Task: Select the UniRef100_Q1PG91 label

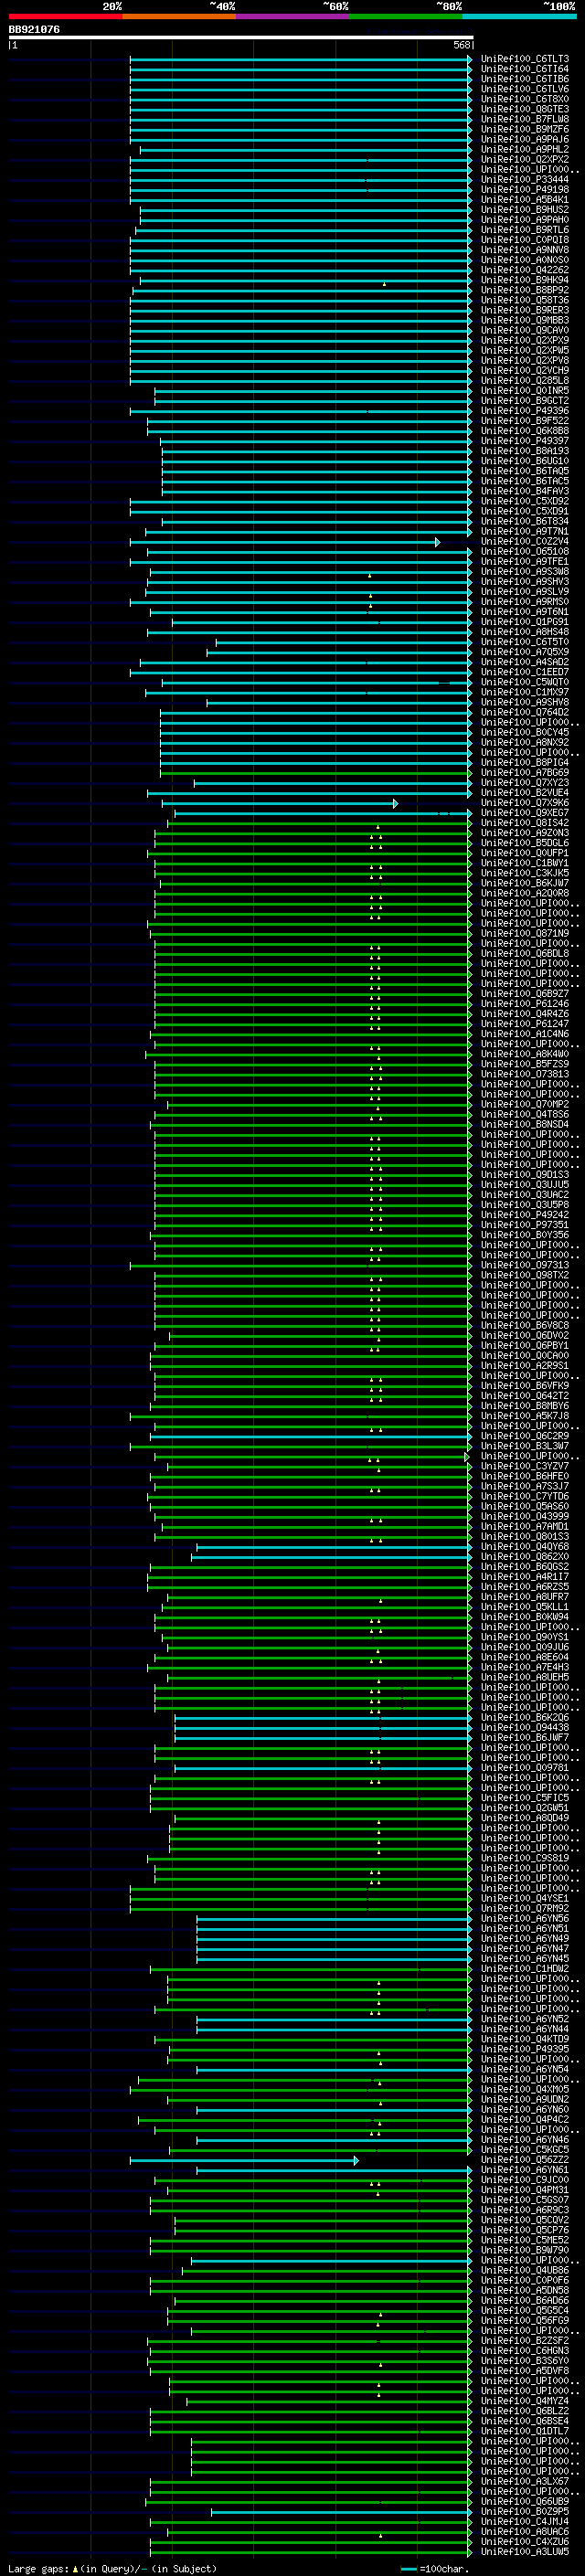Action: click(525, 622)
